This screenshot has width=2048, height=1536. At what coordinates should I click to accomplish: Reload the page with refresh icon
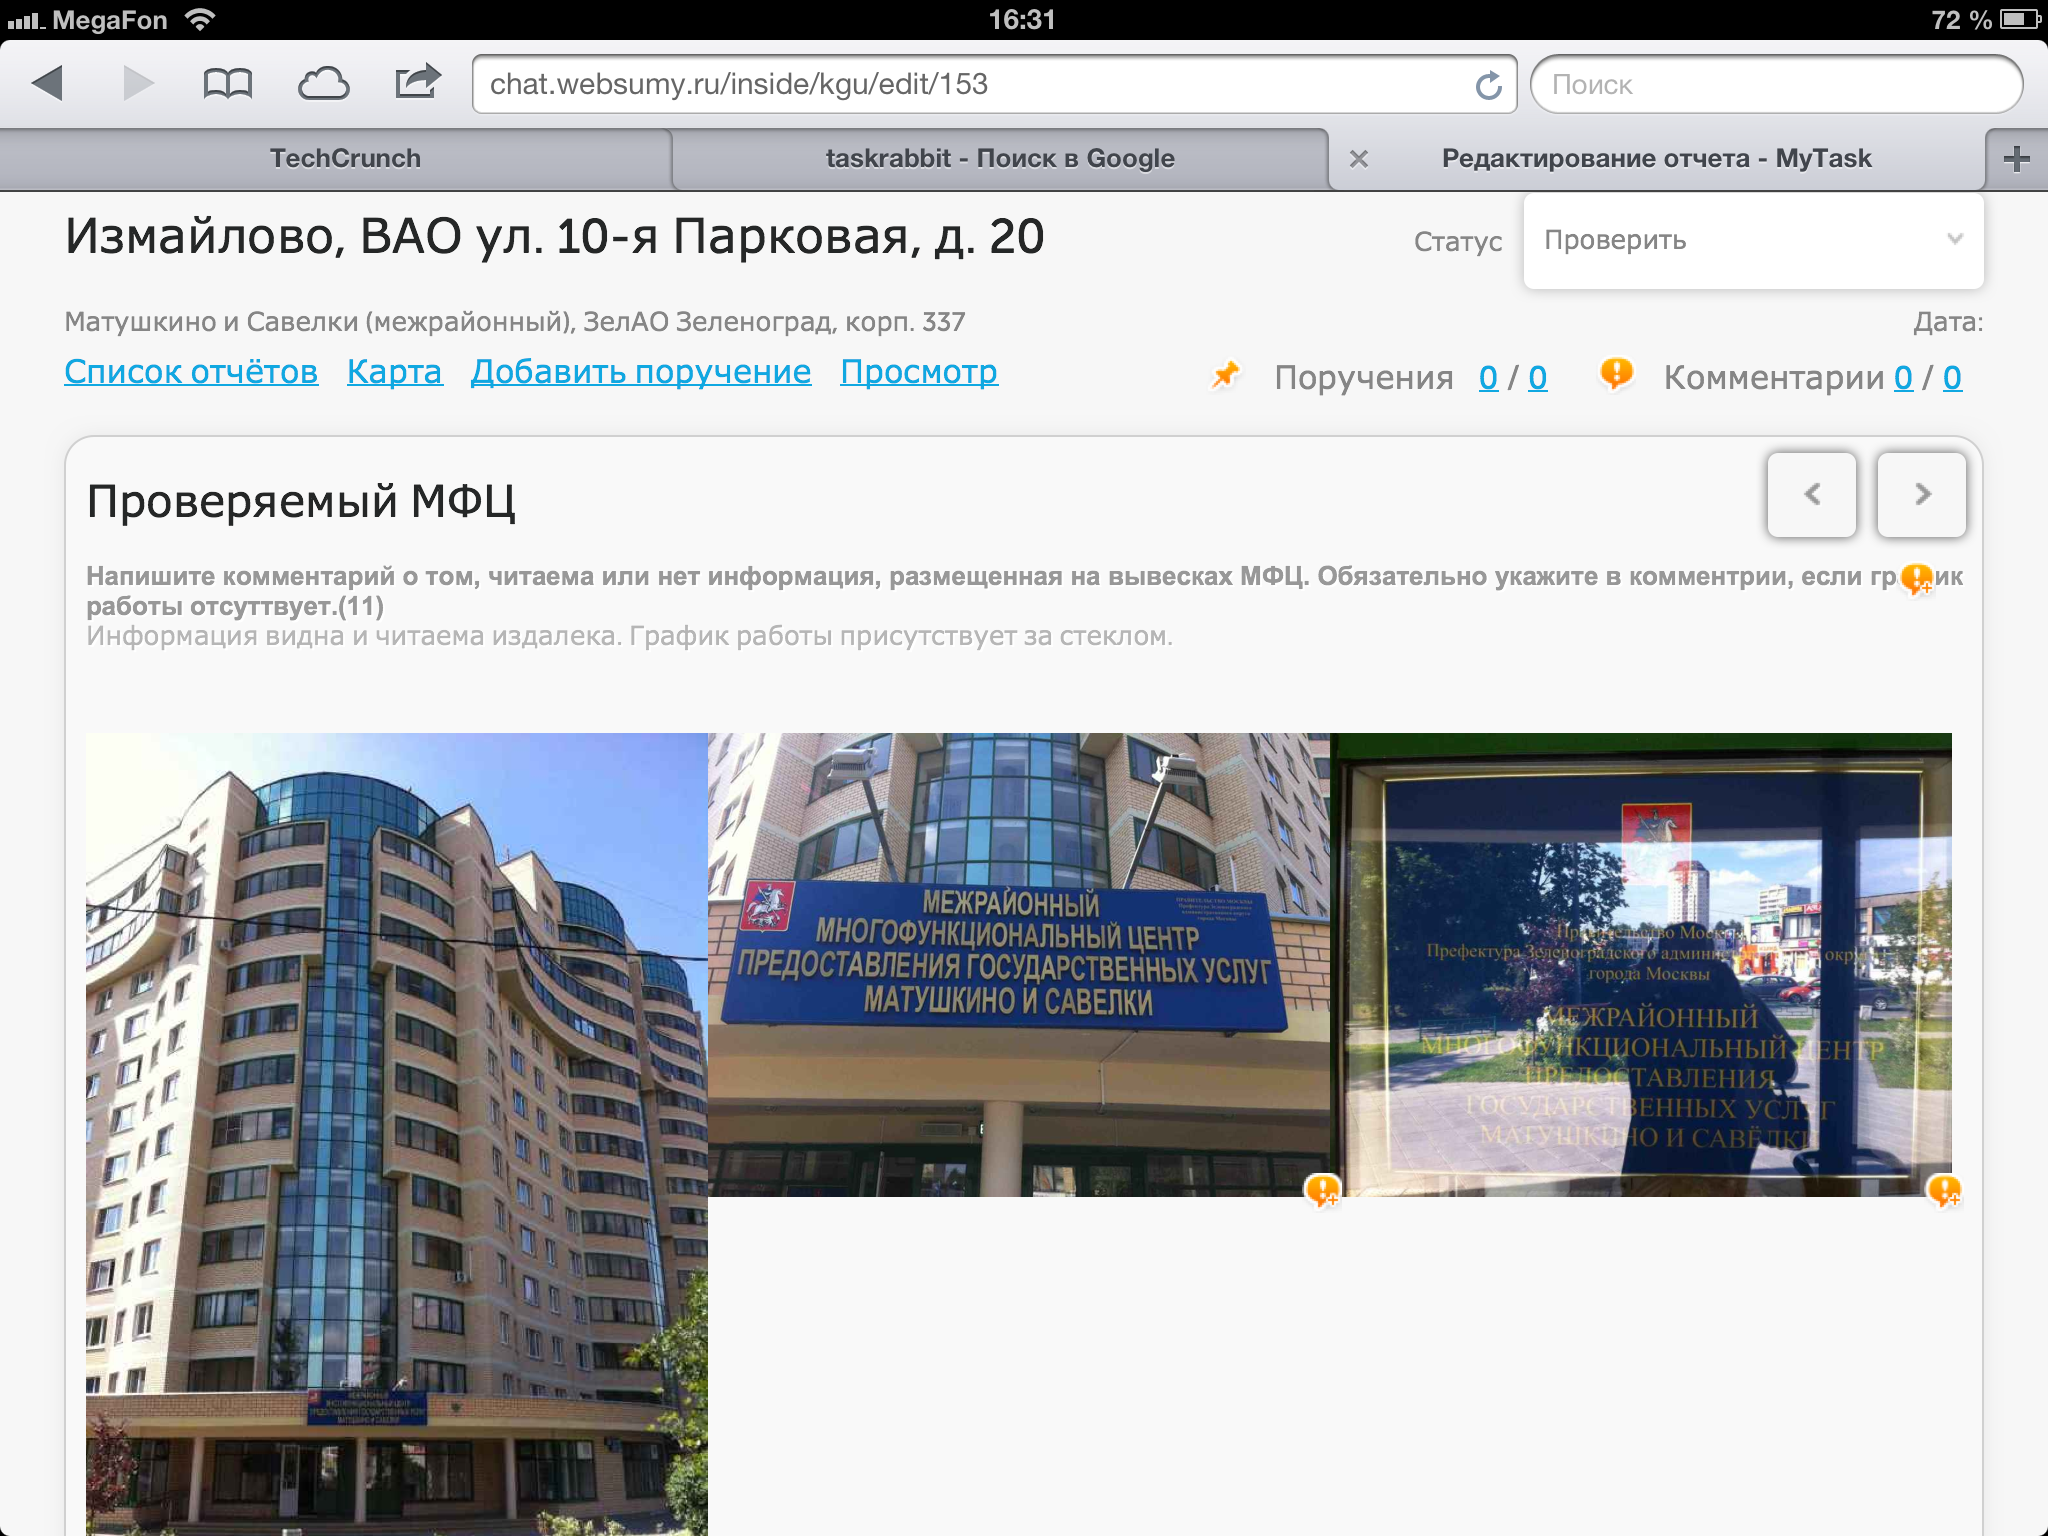coord(1489,86)
